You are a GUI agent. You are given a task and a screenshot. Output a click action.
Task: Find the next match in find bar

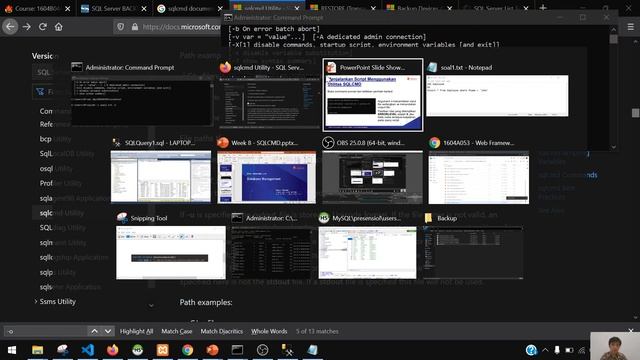108,331
